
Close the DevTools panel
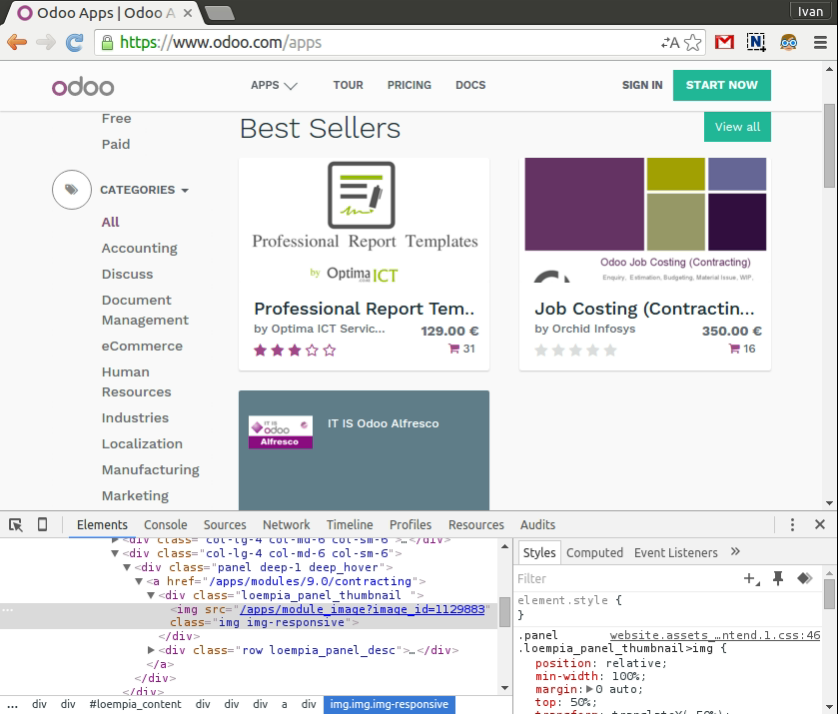tap(820, 524)
